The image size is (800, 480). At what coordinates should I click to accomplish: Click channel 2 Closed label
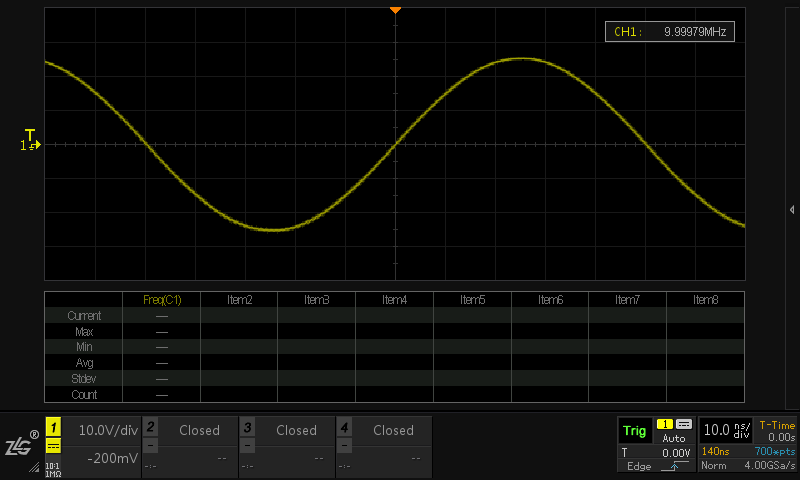pyautogui.click(x=199, y=431)
